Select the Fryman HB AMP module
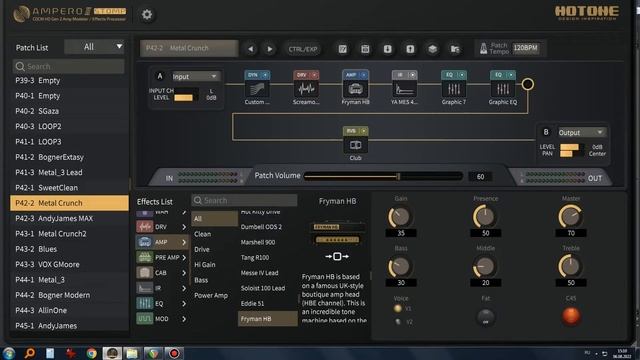Screen dimensions: 640x360 pos(355,89)
